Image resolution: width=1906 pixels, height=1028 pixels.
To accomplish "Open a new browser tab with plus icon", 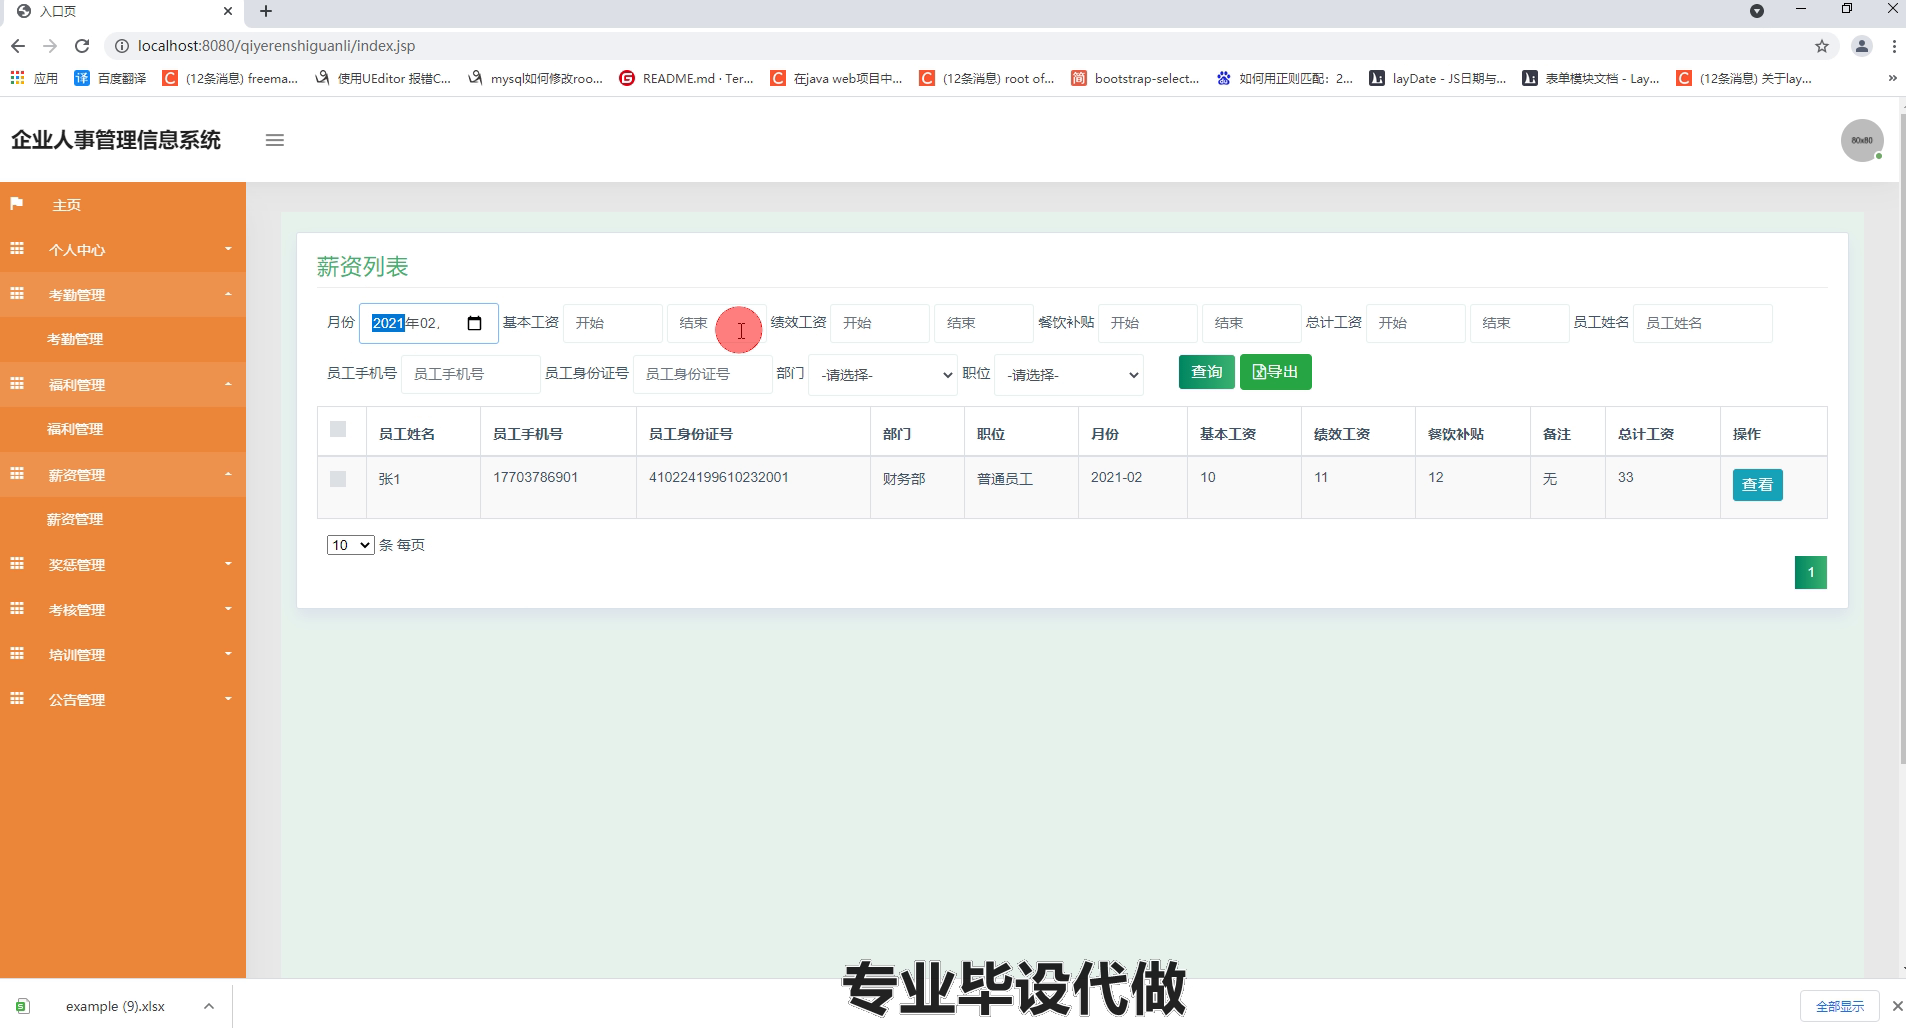I will (266, 11).
